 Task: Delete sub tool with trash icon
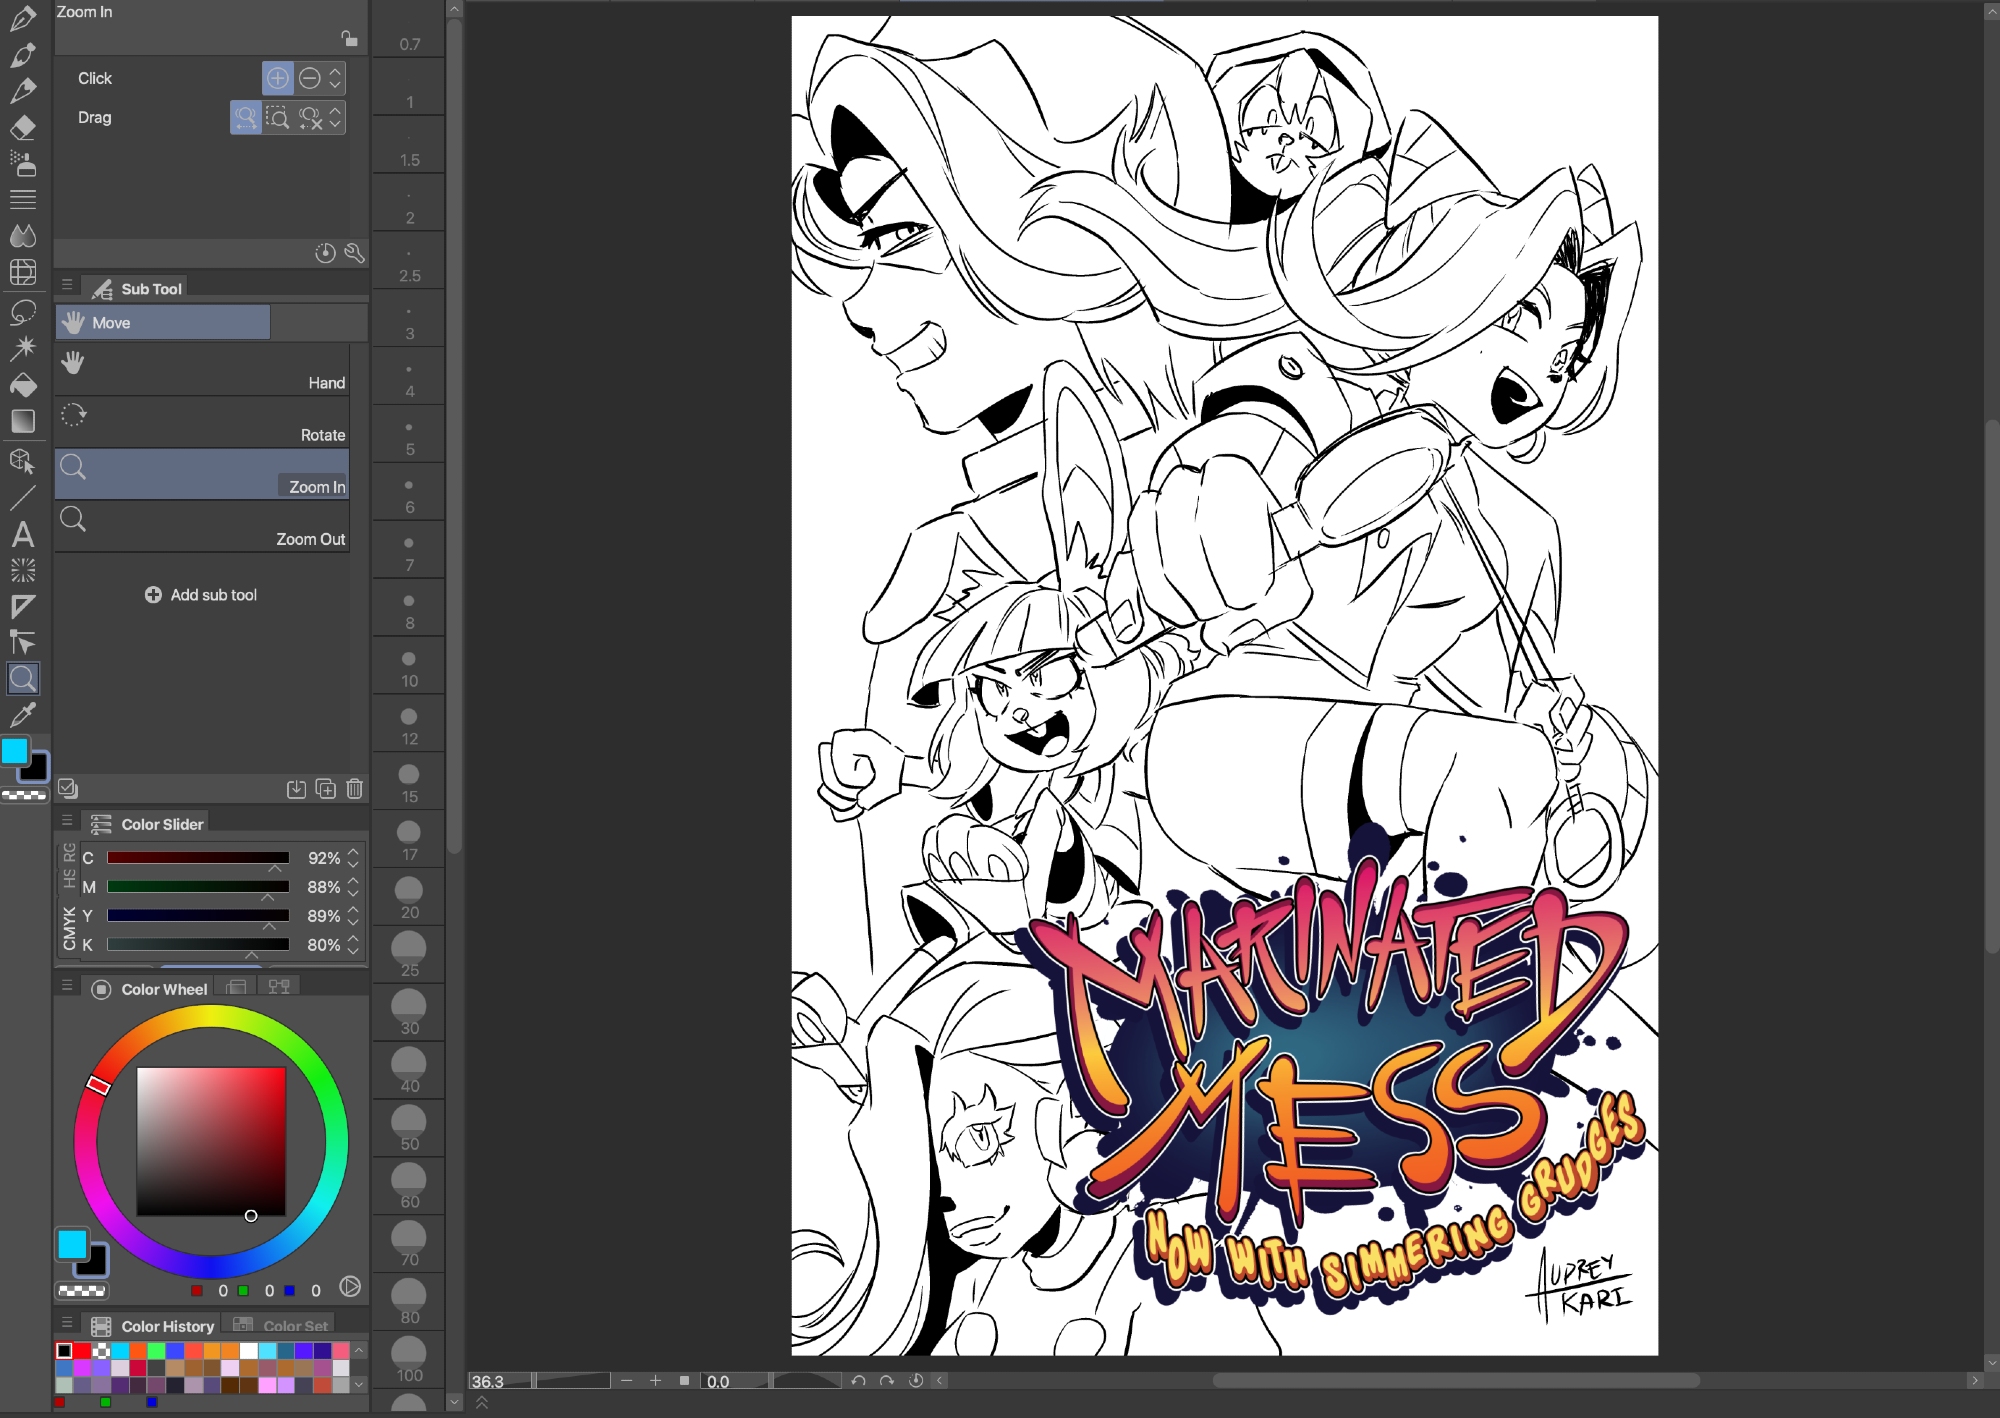354,789
